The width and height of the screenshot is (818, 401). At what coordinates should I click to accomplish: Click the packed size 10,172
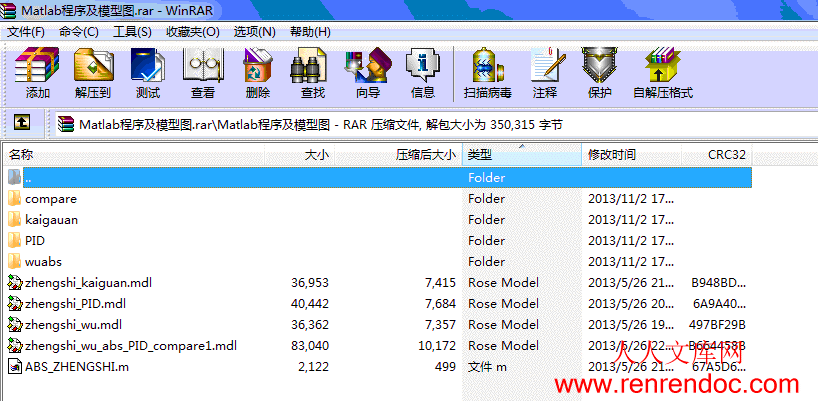[437, 345]
